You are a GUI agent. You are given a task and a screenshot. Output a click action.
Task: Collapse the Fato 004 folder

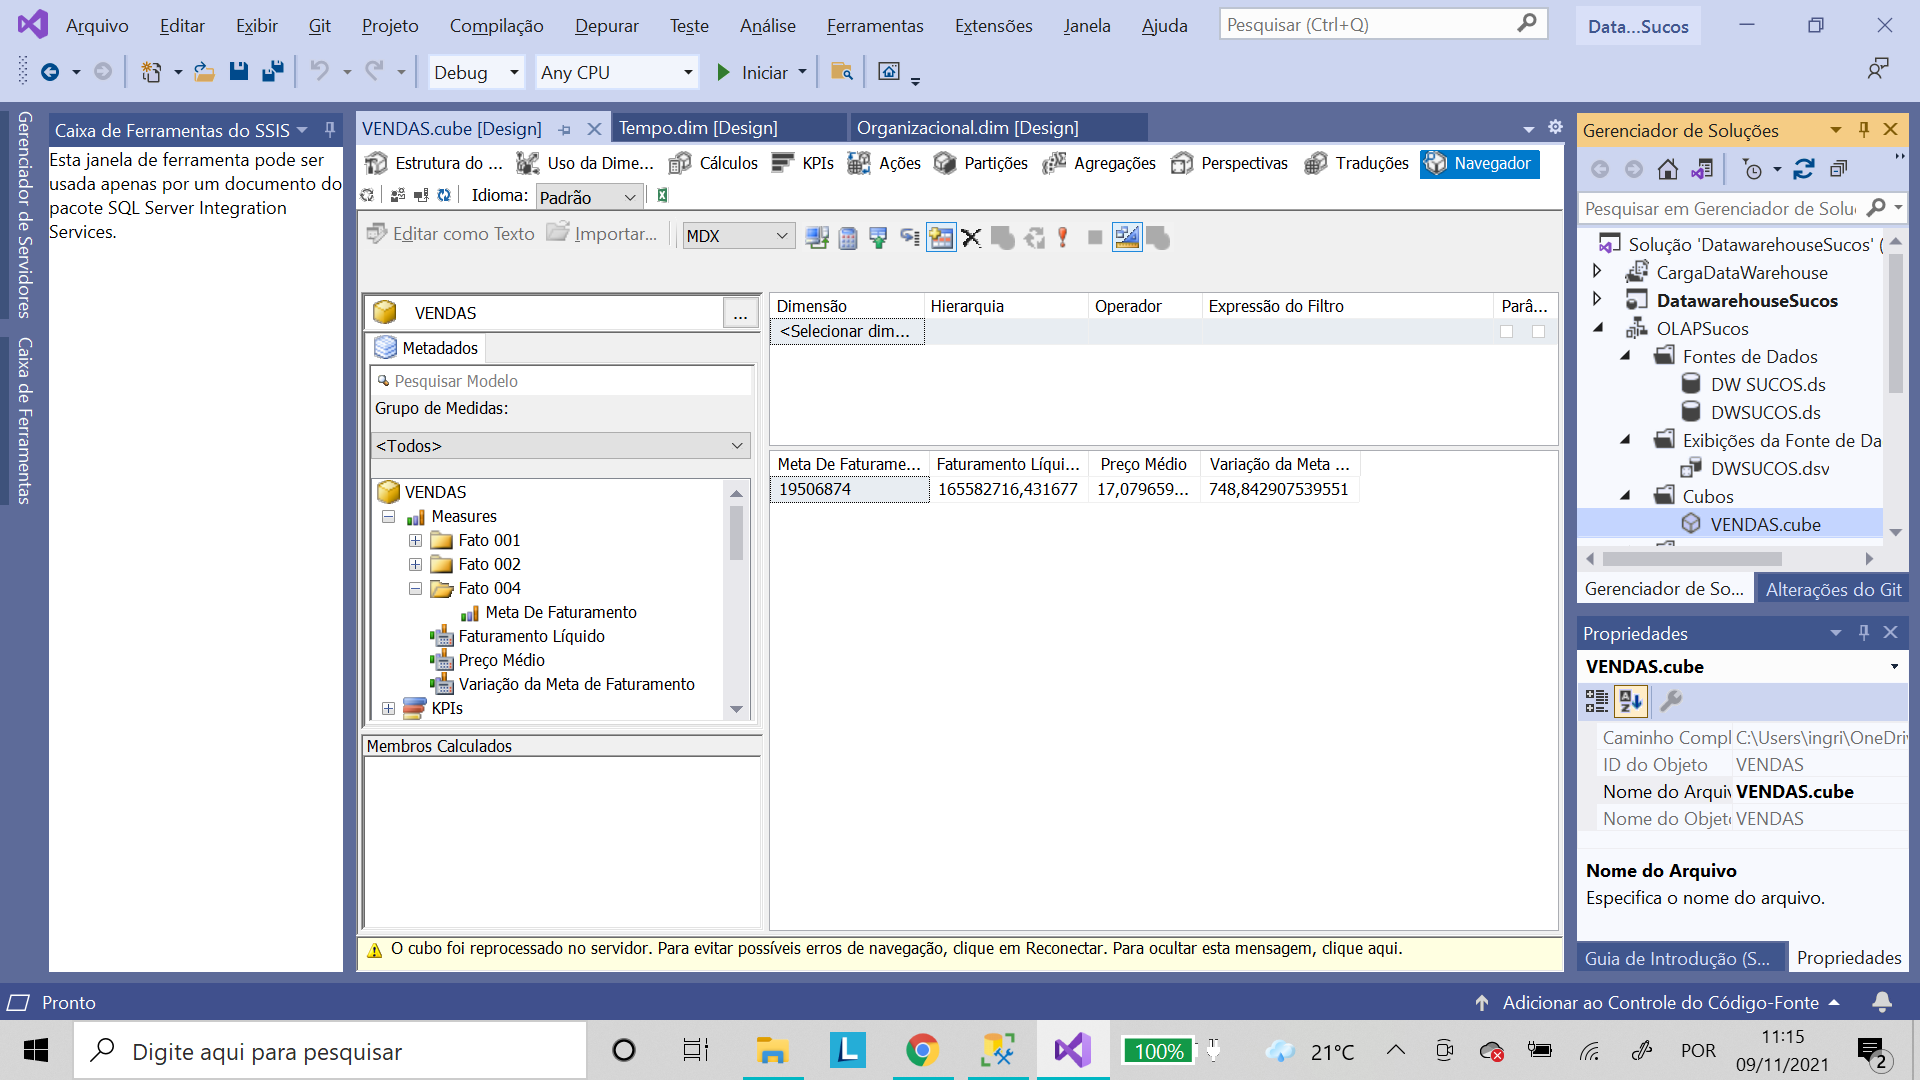coord(415,588)
